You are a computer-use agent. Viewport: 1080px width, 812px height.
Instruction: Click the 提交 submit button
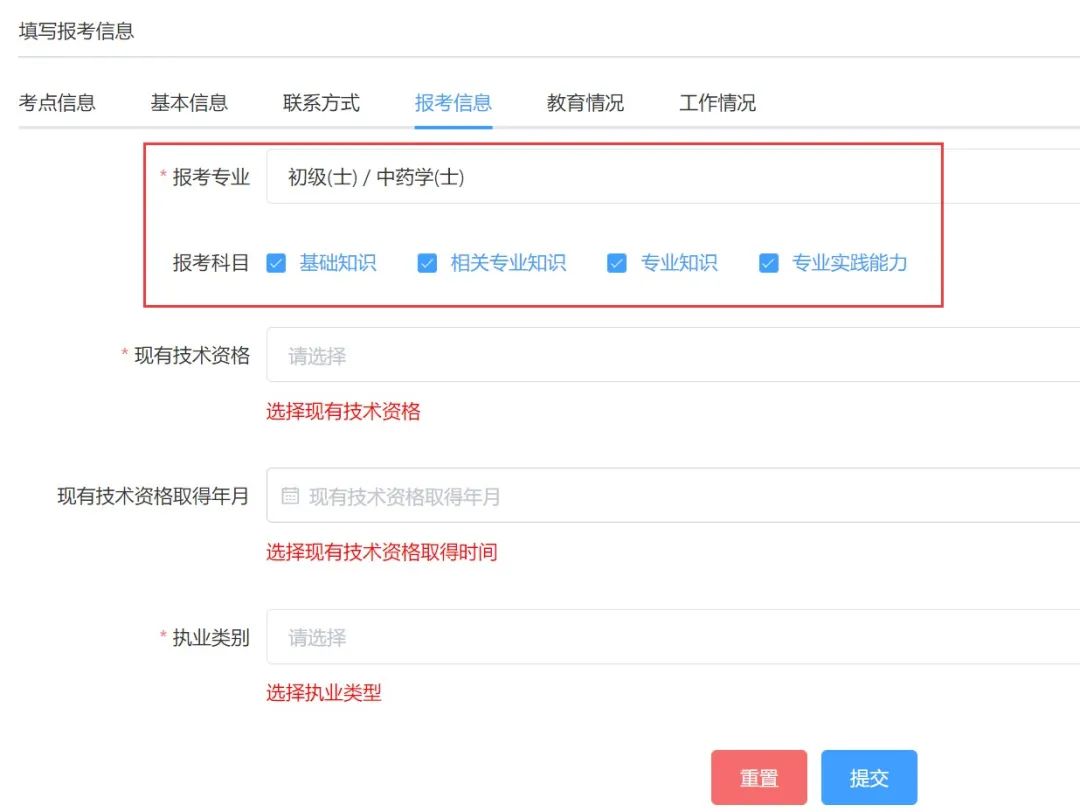(868, 776)
